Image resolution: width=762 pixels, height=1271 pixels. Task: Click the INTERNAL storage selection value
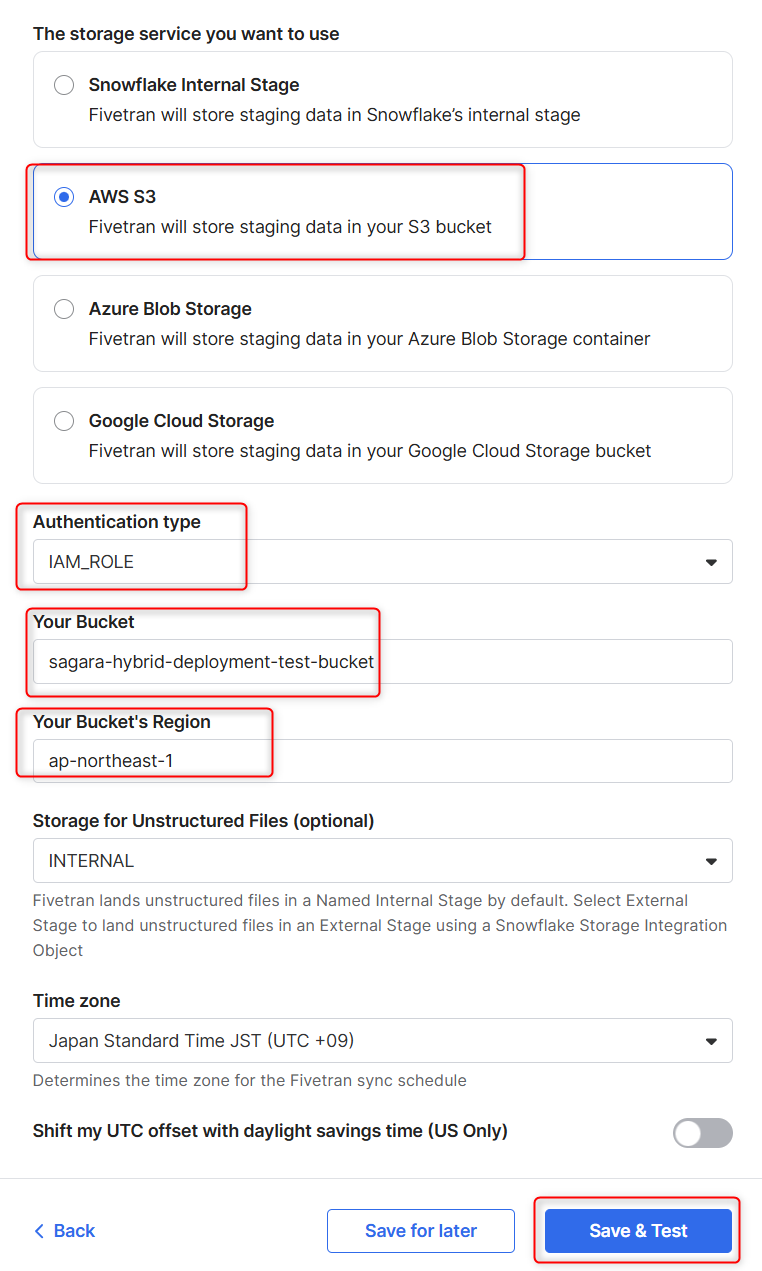coord(91,861)
